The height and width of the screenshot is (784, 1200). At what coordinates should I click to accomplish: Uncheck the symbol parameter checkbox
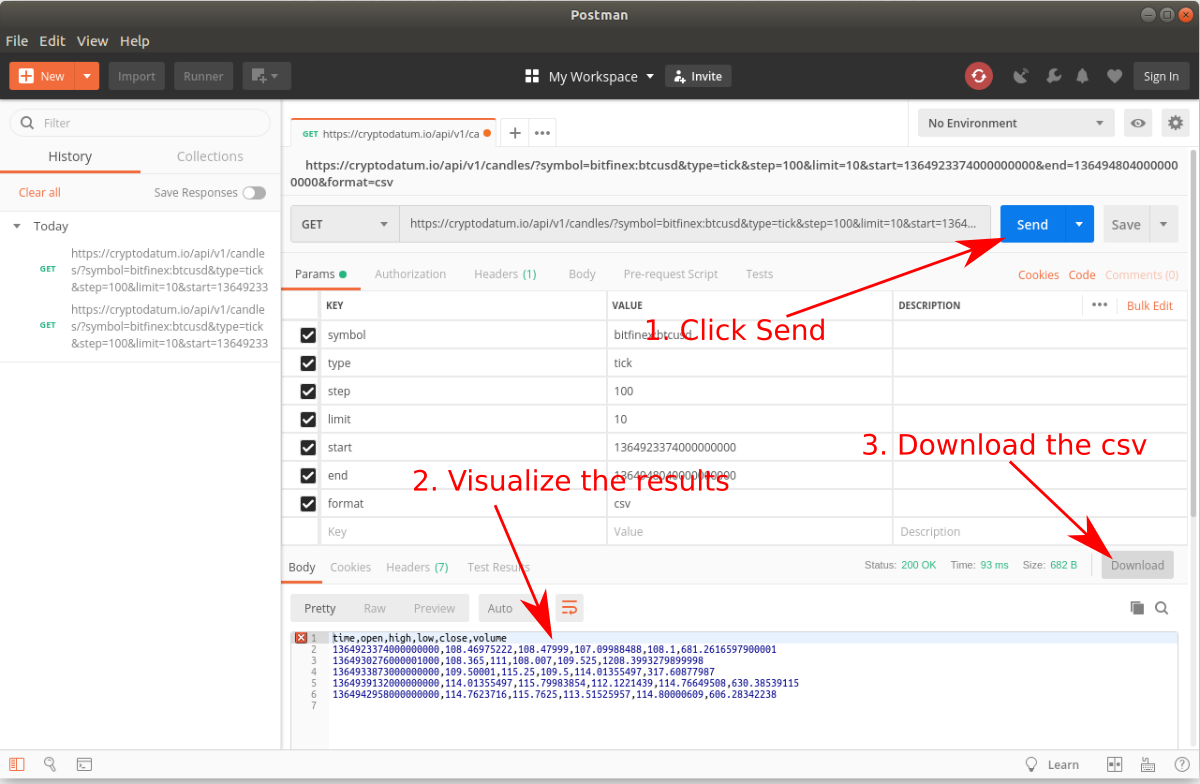308,335
